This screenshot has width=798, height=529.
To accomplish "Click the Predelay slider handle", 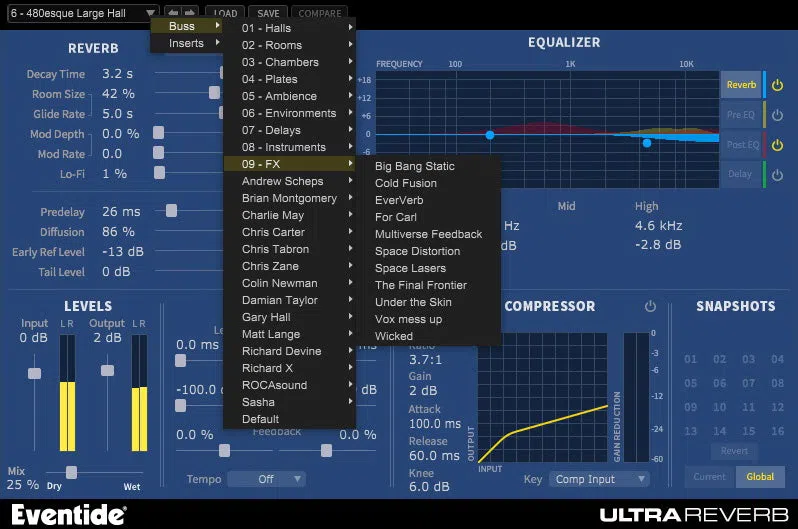I will [172, 210].
